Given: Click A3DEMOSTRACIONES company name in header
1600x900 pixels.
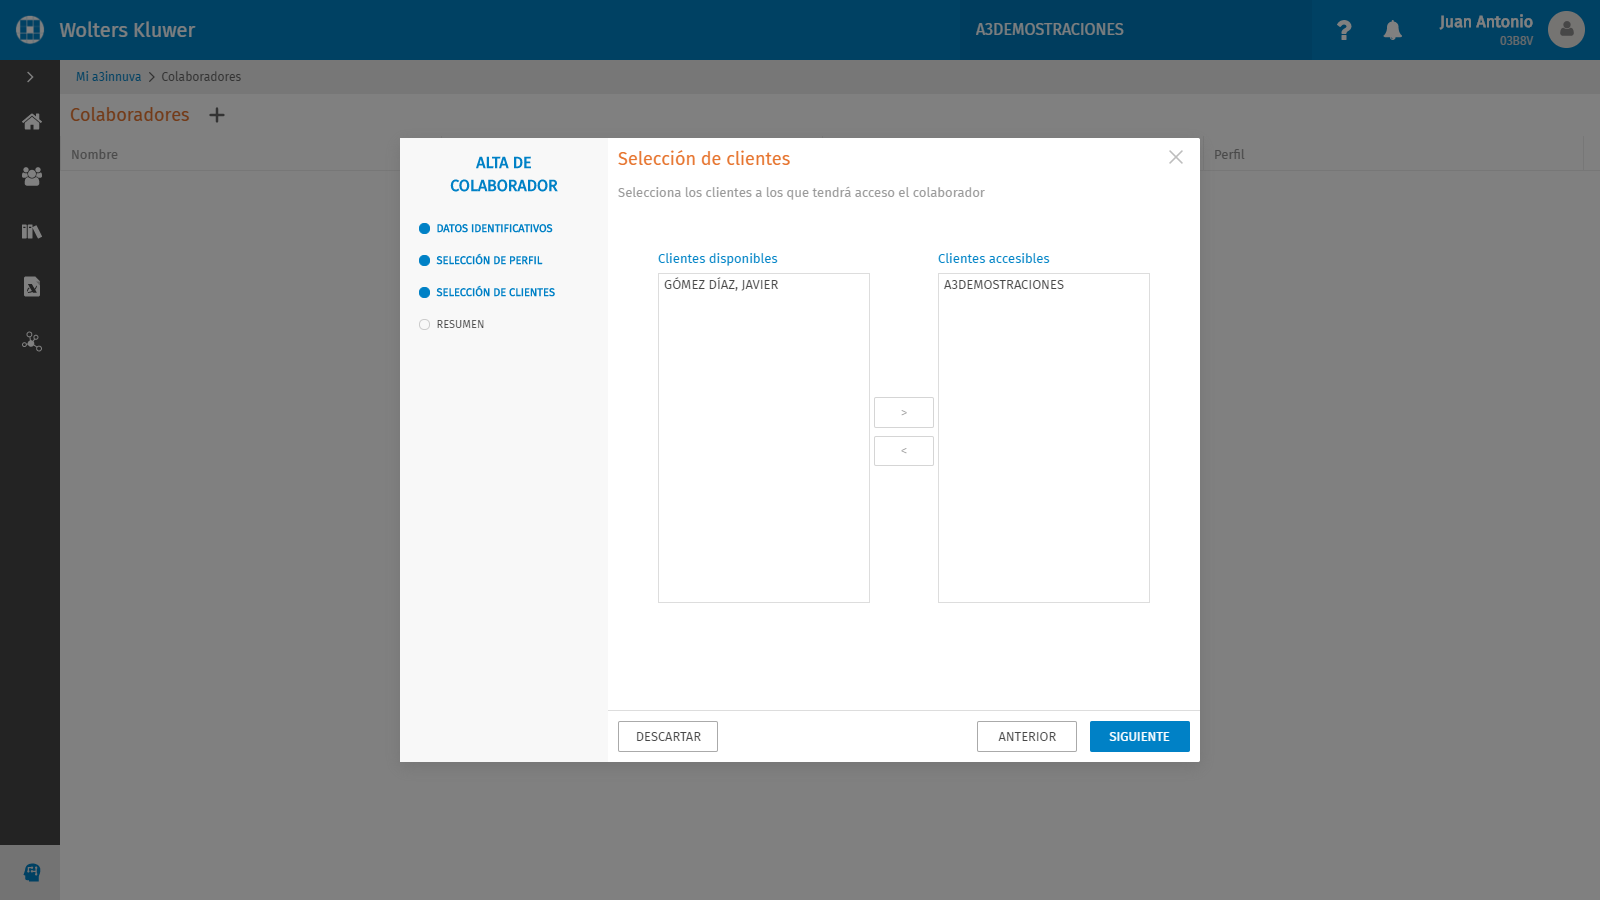Looking at the screenshot, I should 1050,30.
